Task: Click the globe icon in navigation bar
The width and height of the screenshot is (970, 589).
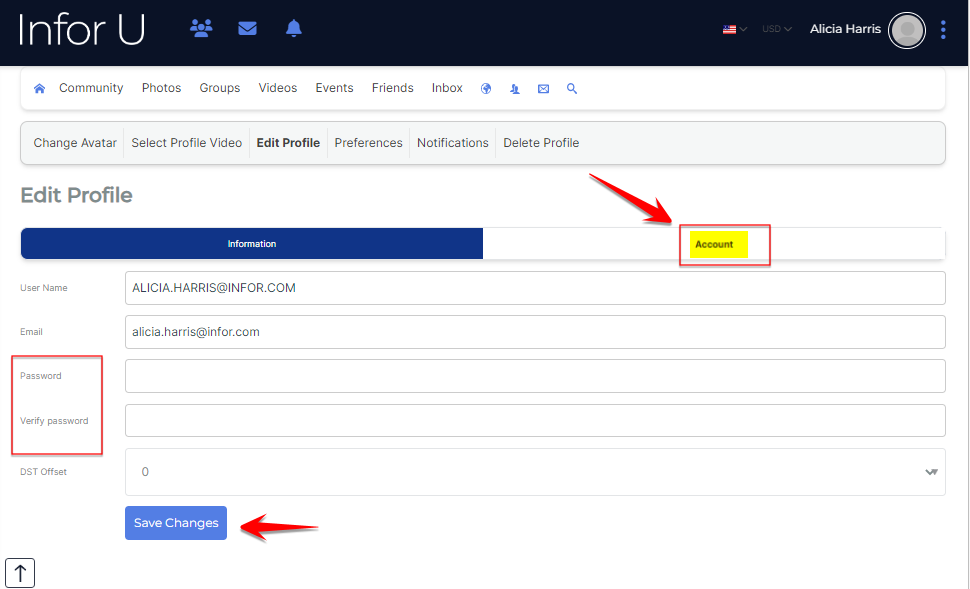Action: point(486,88)
